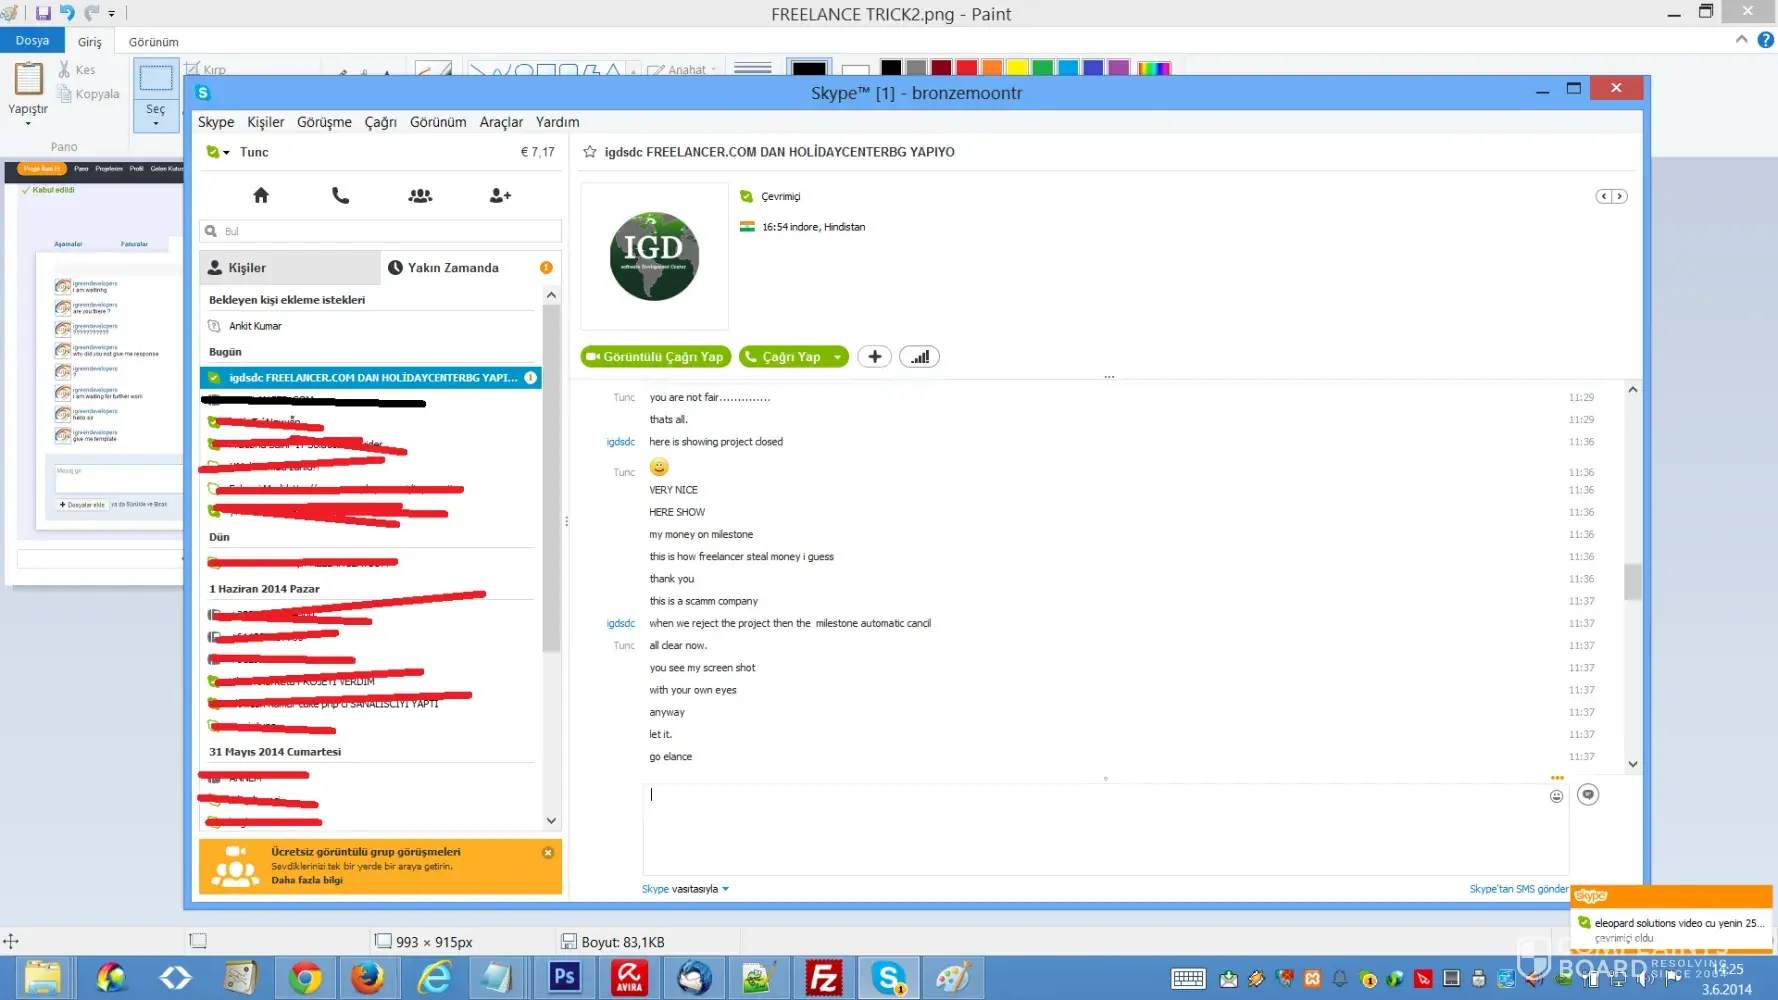Open the Çağrı menu

(381, 122)
